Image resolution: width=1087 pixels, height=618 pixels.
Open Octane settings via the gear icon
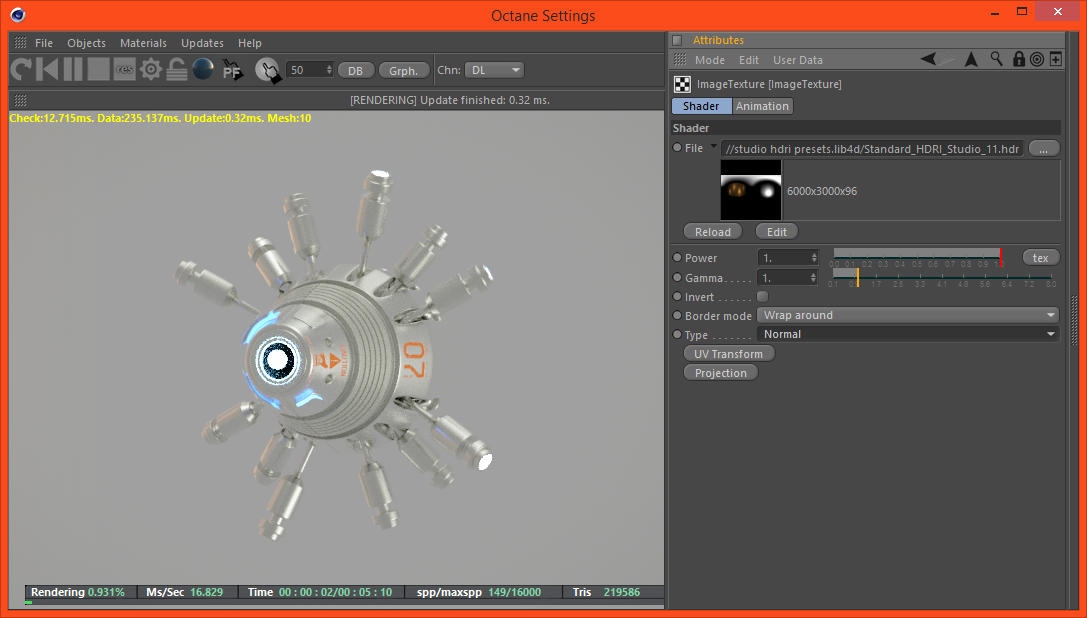[150, 70]
